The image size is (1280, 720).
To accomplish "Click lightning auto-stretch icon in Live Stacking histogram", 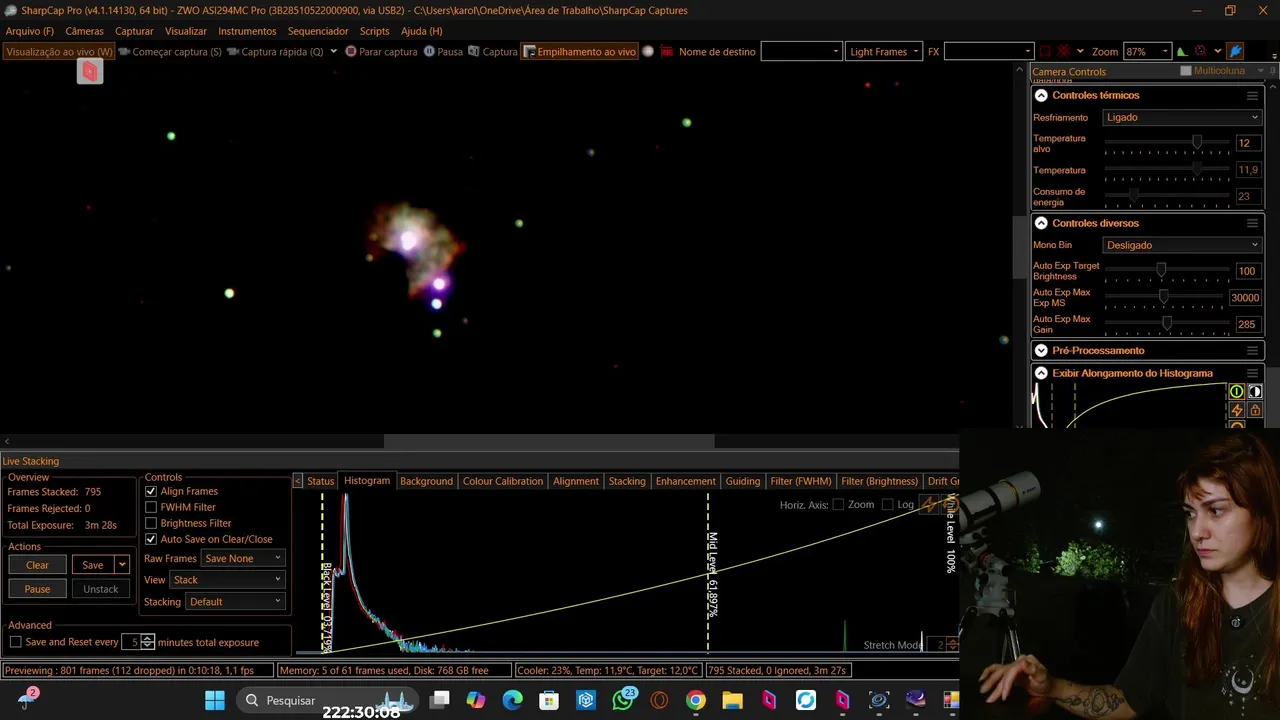I will pyautogui.click(x=929, y=504).
